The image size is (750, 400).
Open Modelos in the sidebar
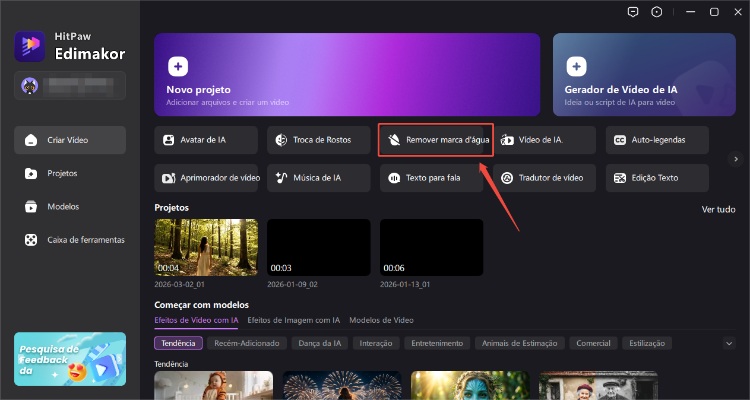click(x=70, y=207)
